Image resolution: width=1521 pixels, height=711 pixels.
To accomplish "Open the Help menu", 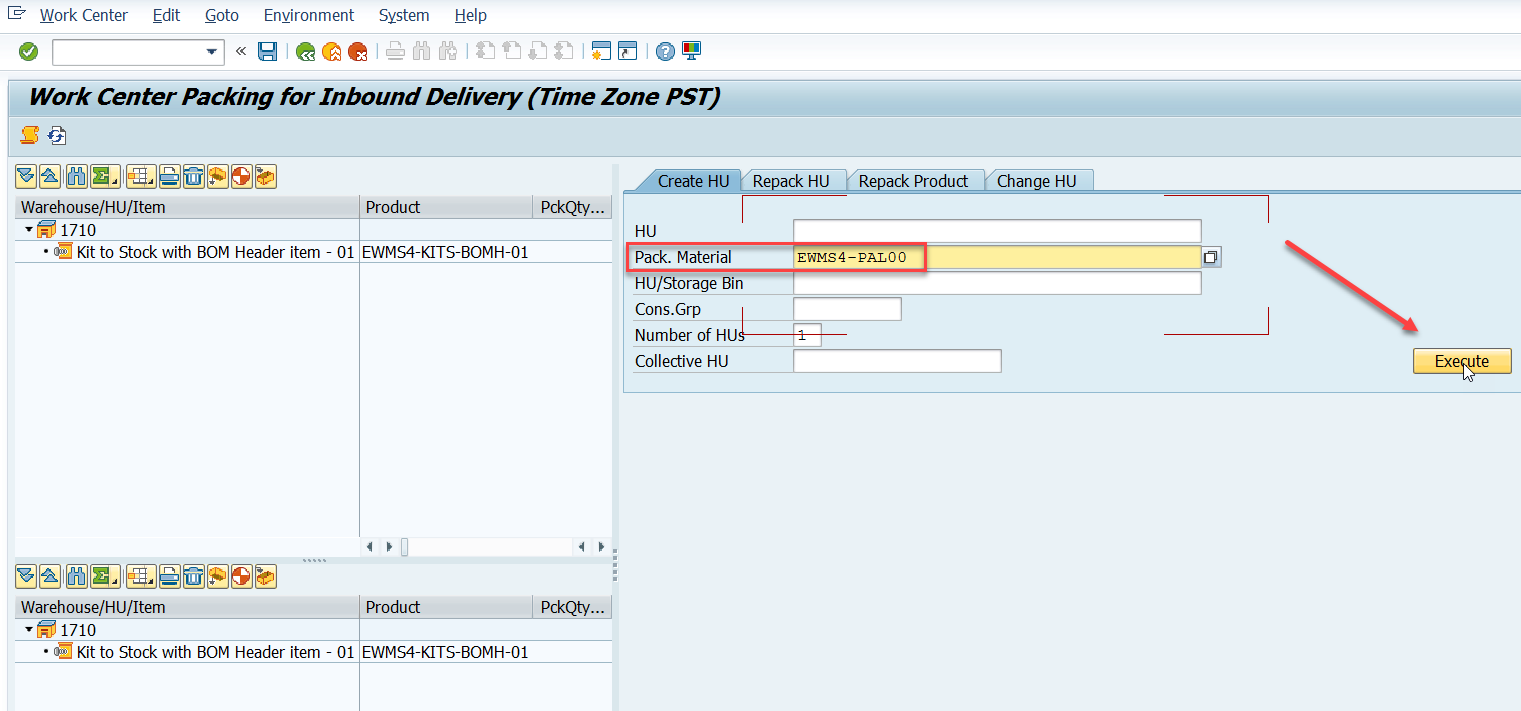I will point(470,15).
